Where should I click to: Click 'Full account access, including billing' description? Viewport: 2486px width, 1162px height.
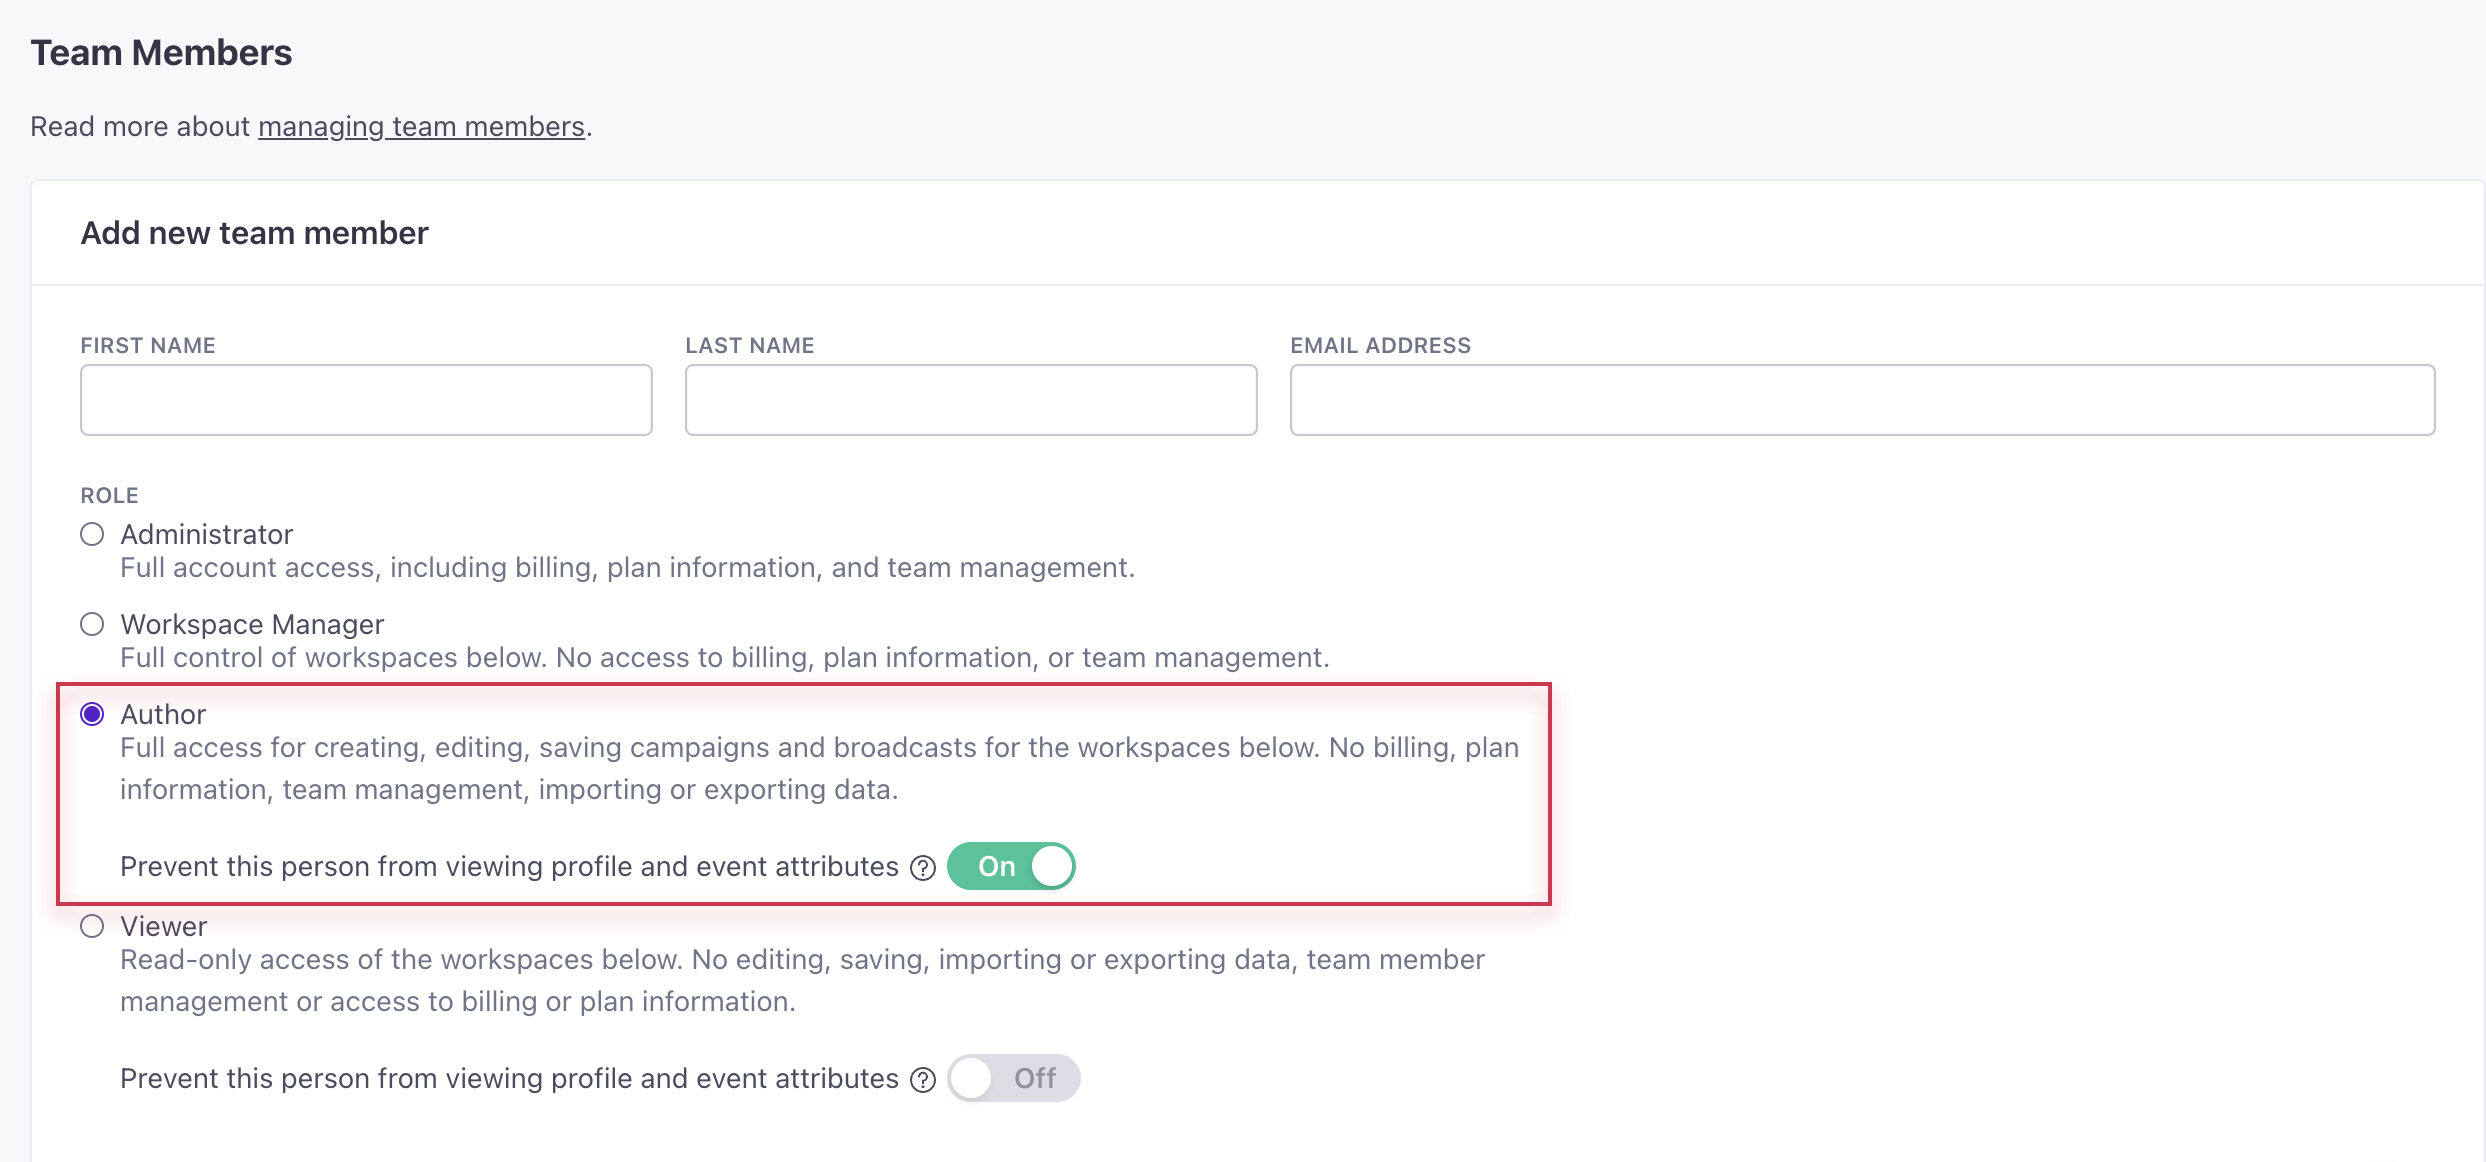628,568
